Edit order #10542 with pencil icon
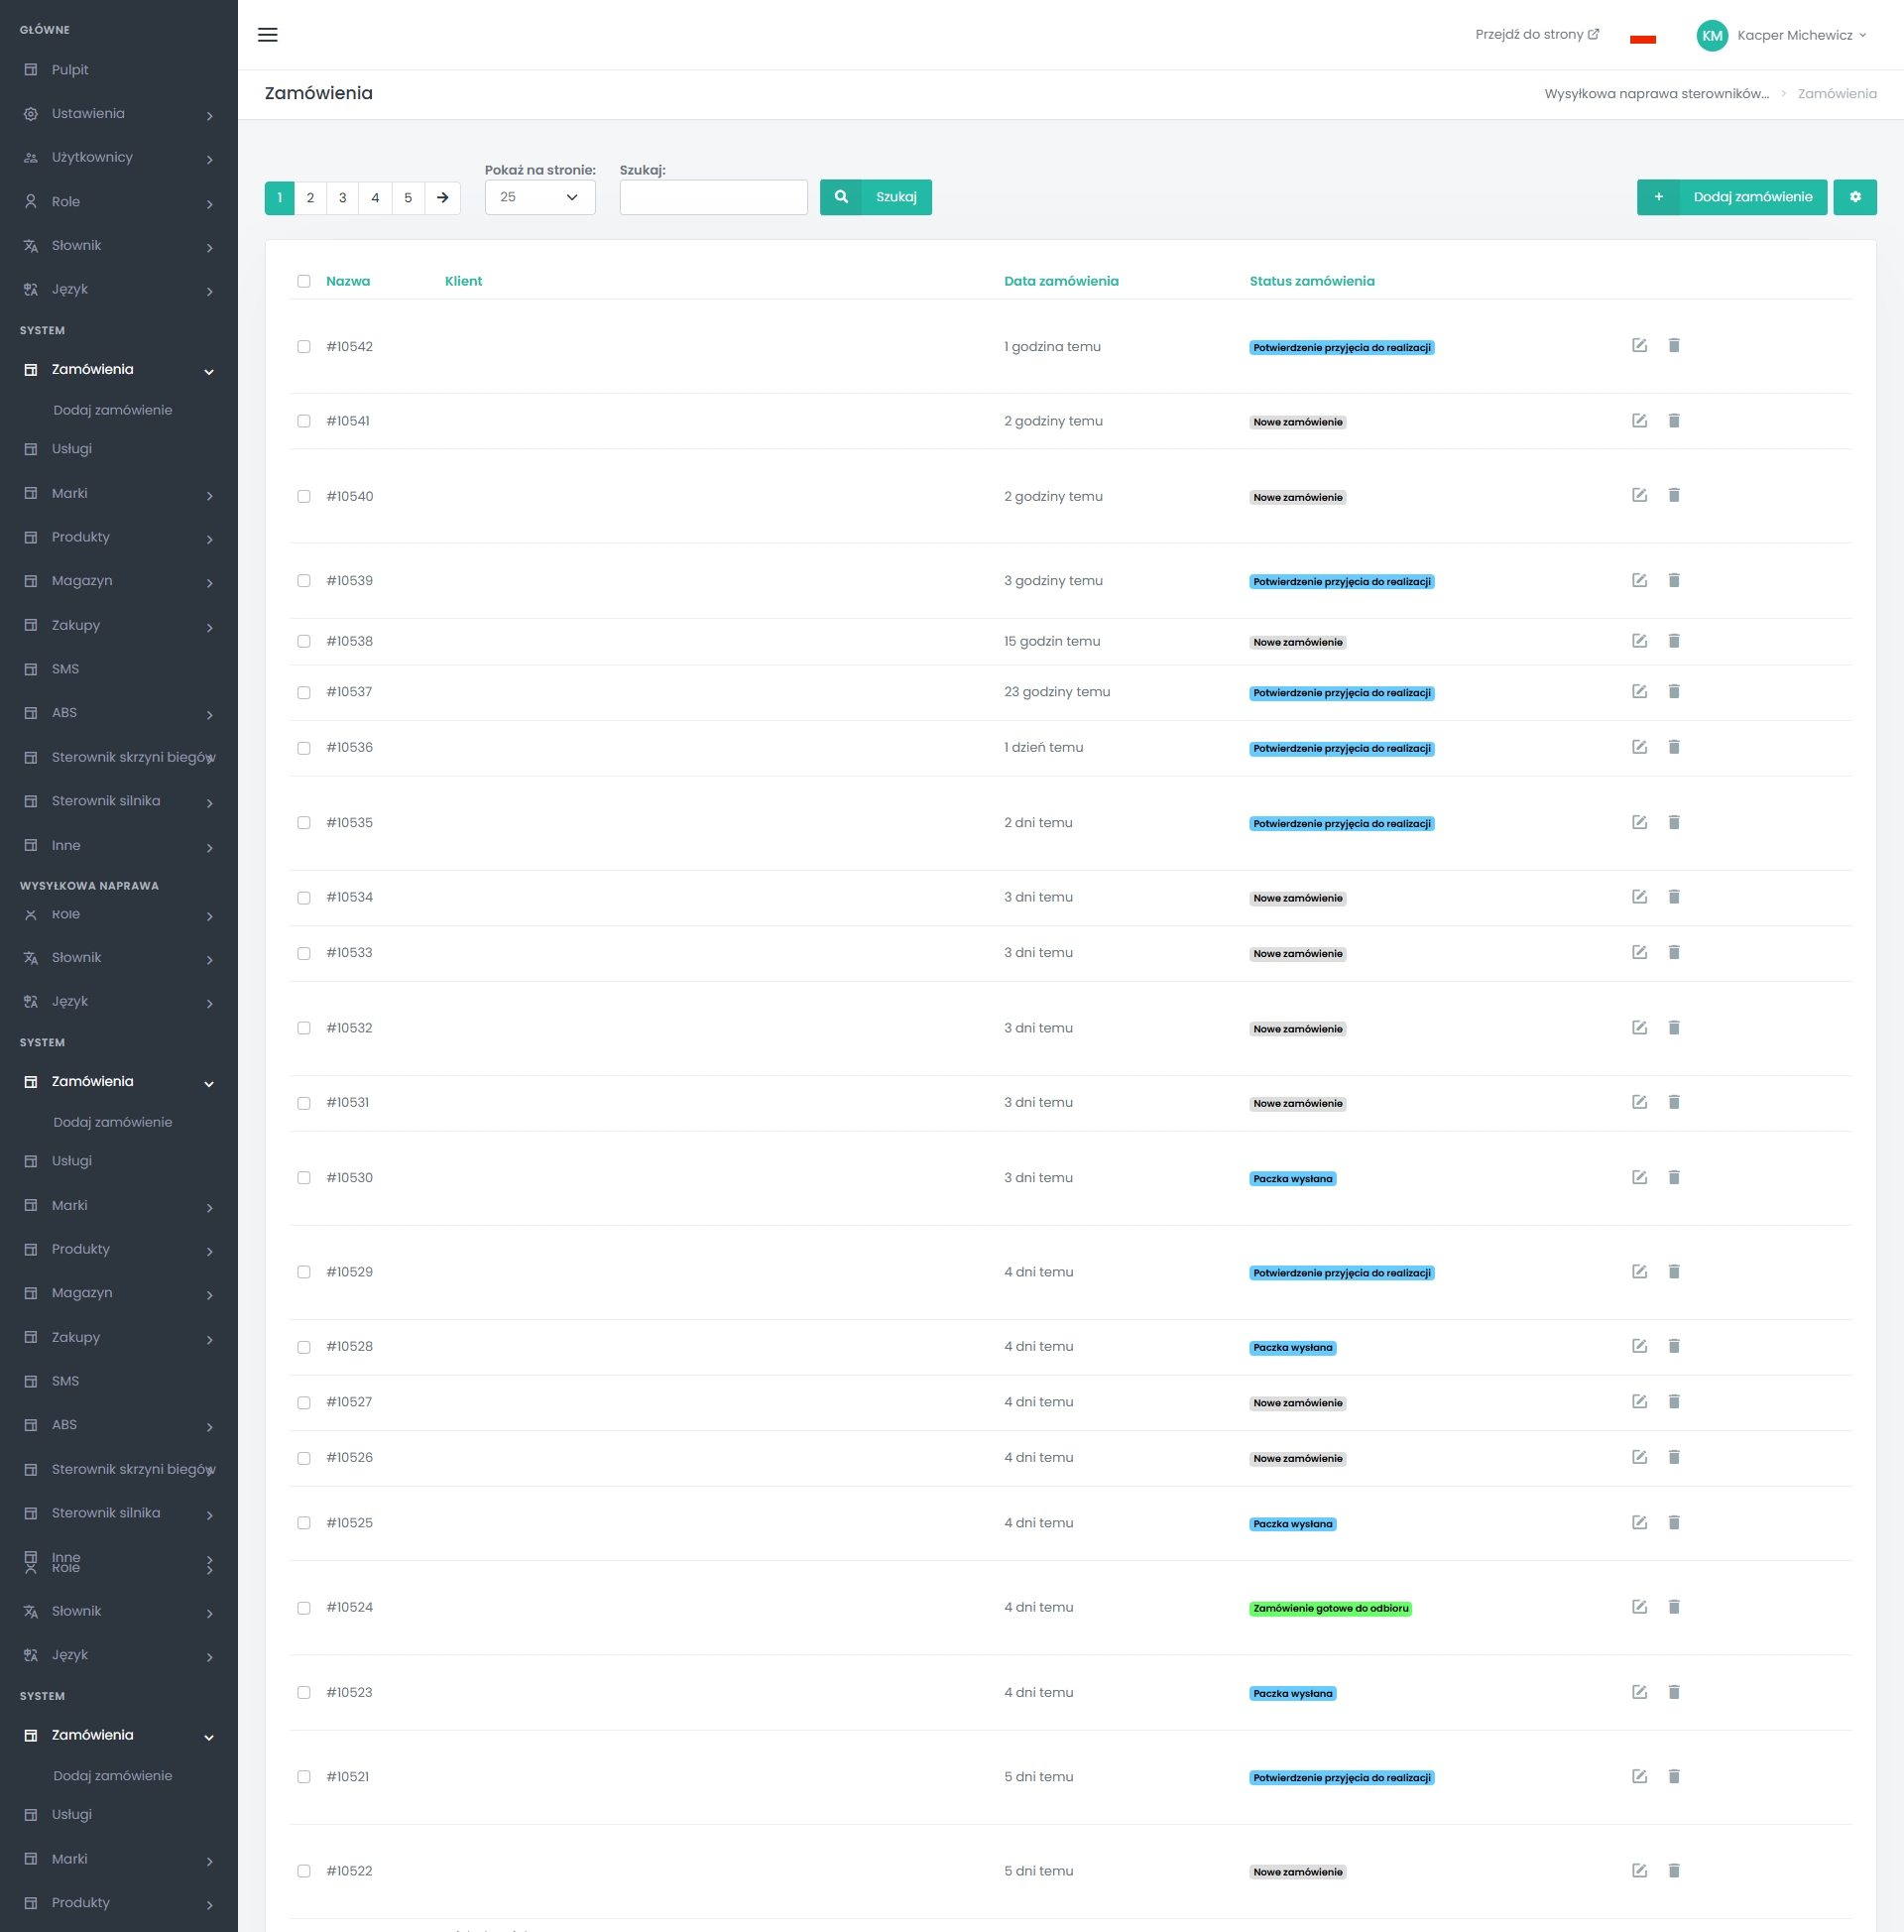 coord(1639,346)
